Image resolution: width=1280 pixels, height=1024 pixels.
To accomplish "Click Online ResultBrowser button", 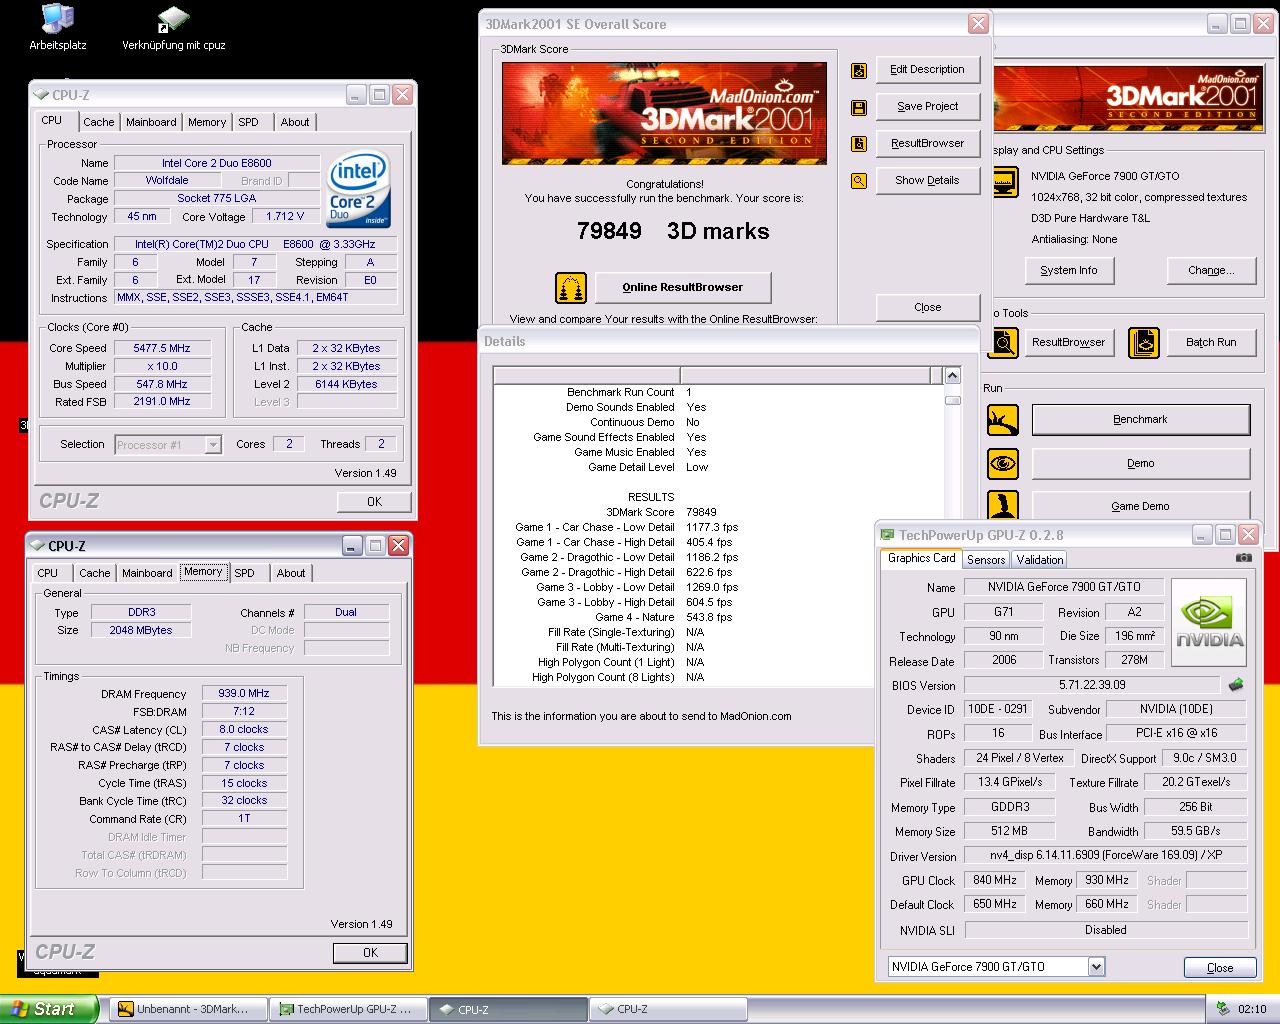I will [x=682, y=288].
